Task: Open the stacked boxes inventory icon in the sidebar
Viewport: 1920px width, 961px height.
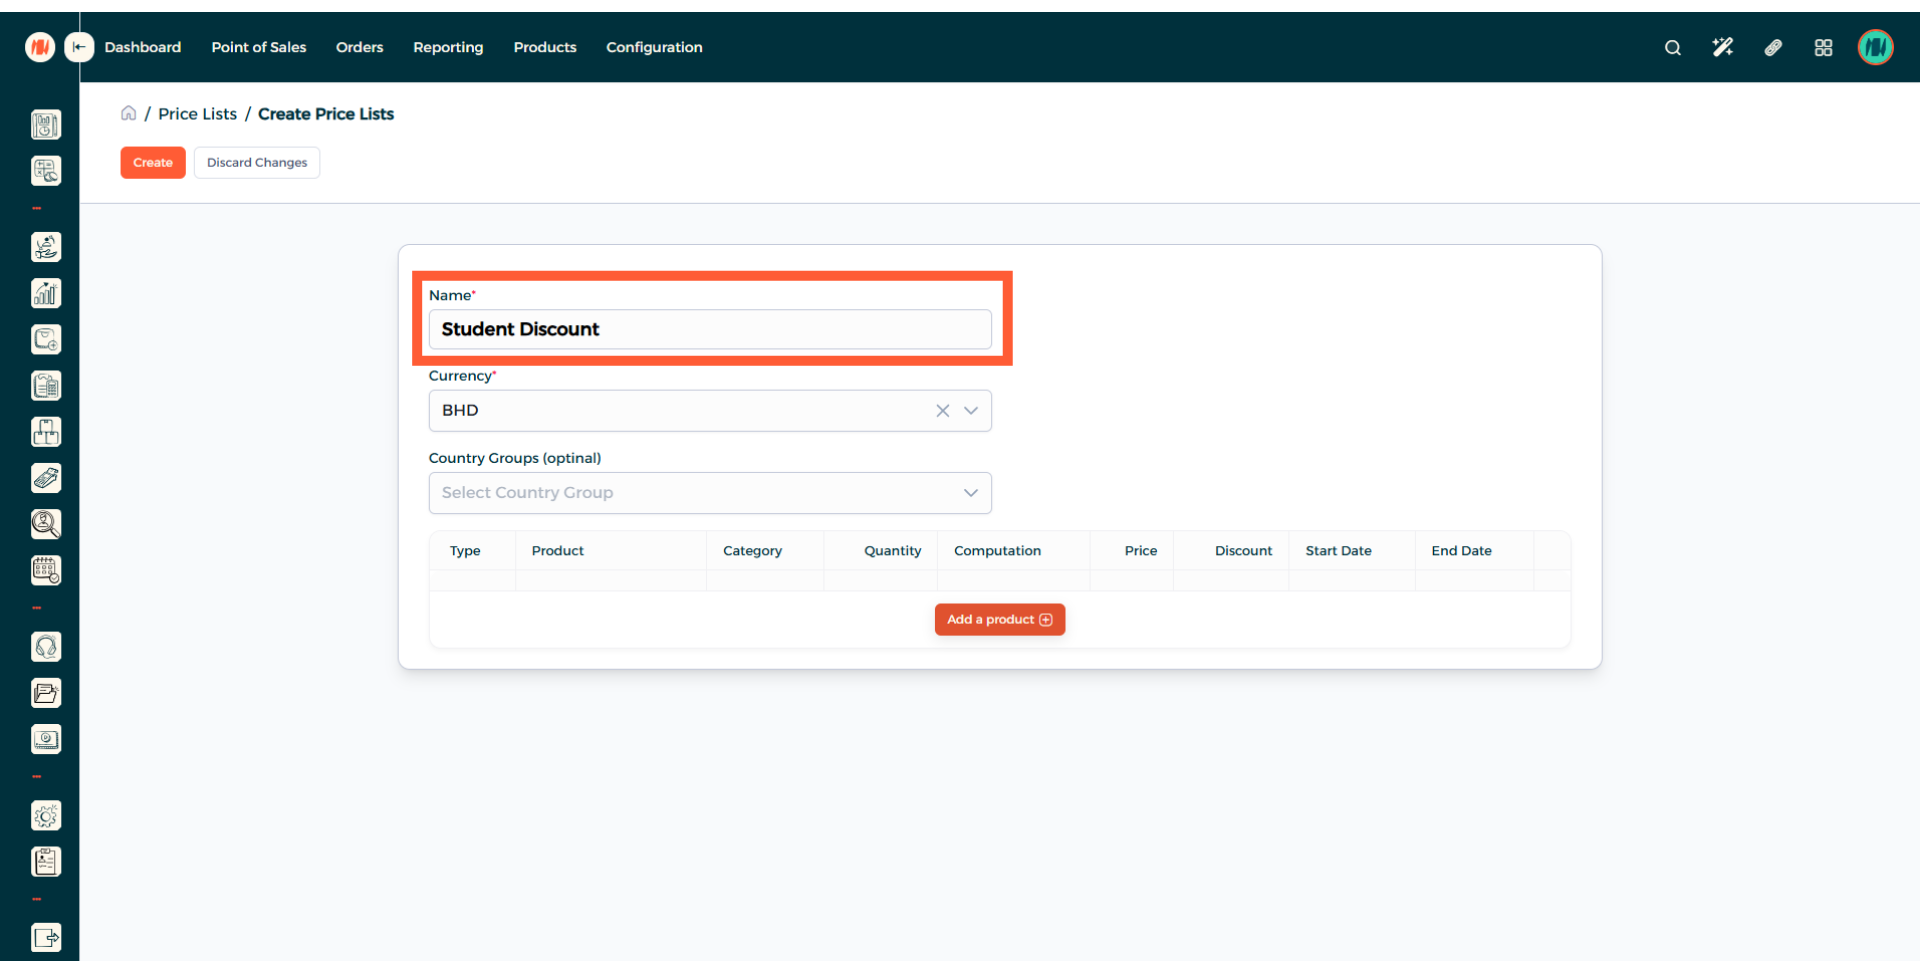Action: [x=46, y=432]
